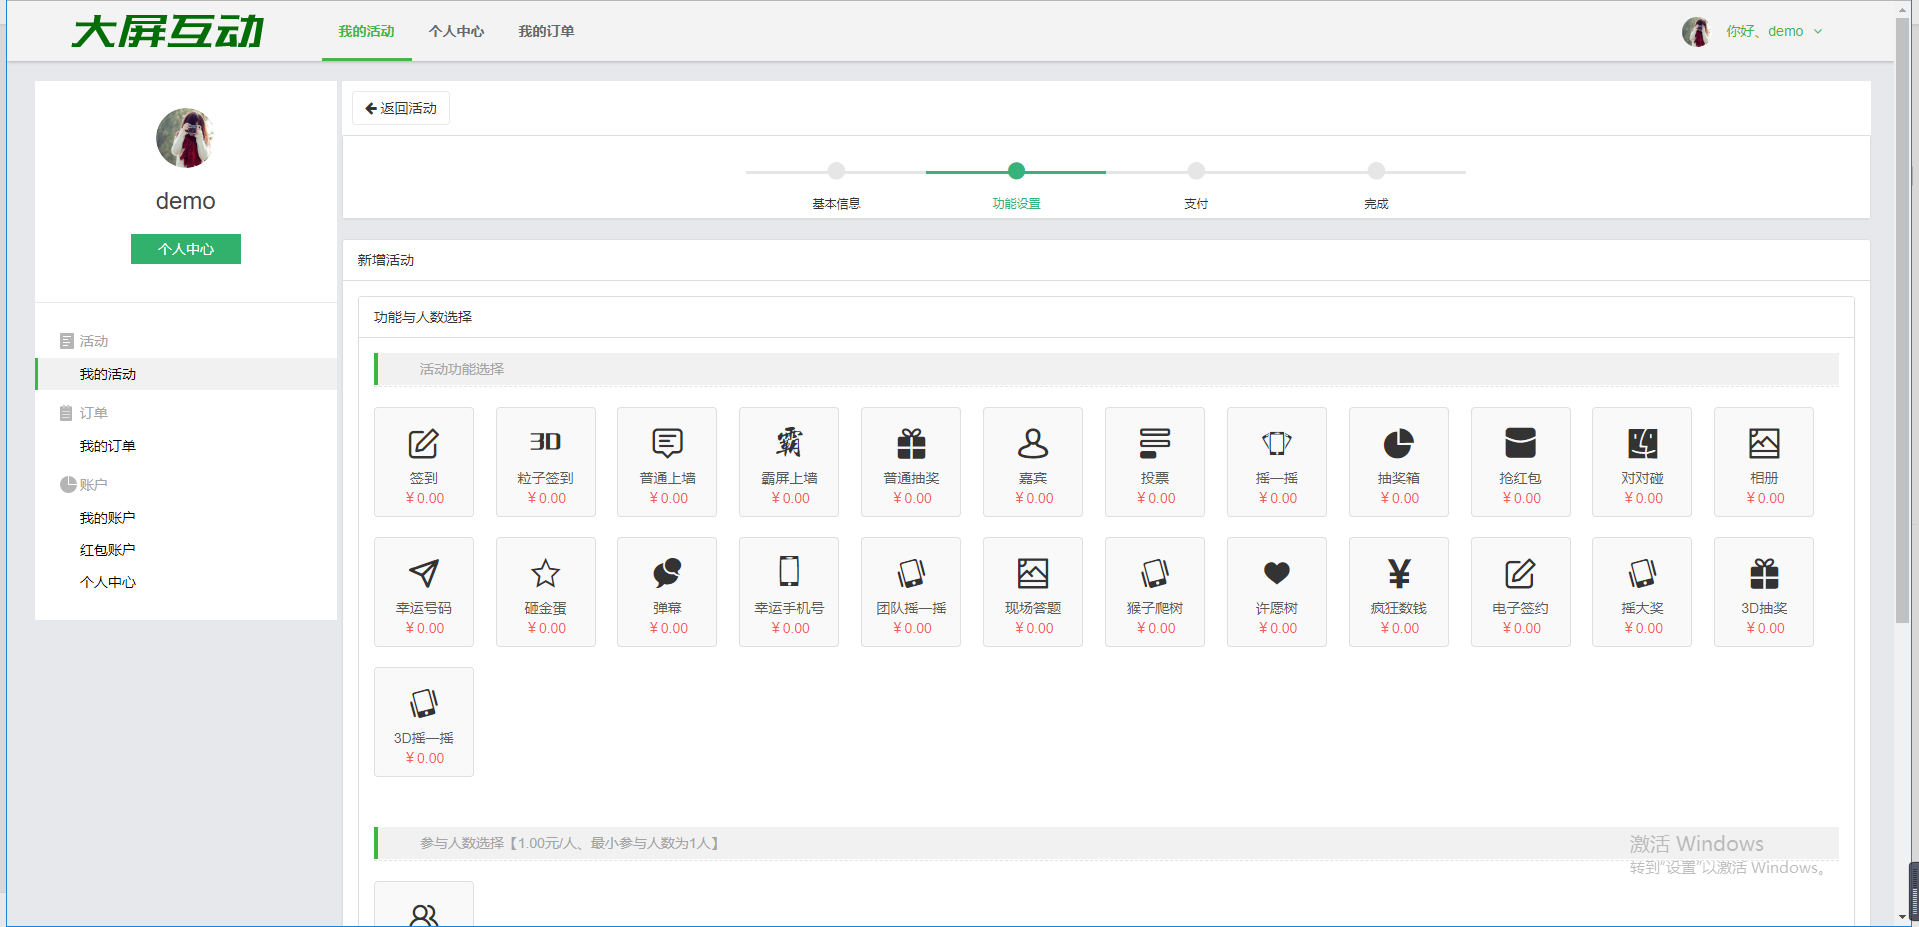1919x927 pixels.
Task: Choose the 许愿树 heart icon
Action: [x=1276, y=574]
